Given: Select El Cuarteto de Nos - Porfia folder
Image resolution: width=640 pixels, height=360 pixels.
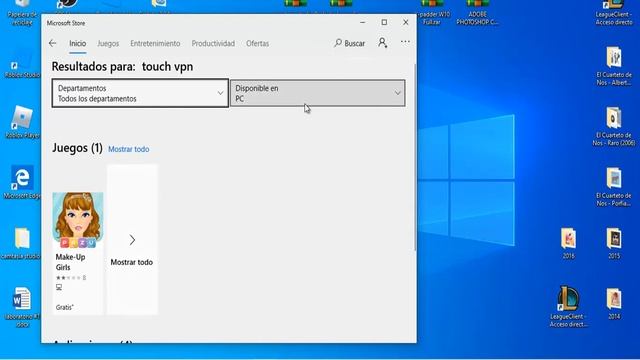Looking at the screenshot, I should 614,187.
